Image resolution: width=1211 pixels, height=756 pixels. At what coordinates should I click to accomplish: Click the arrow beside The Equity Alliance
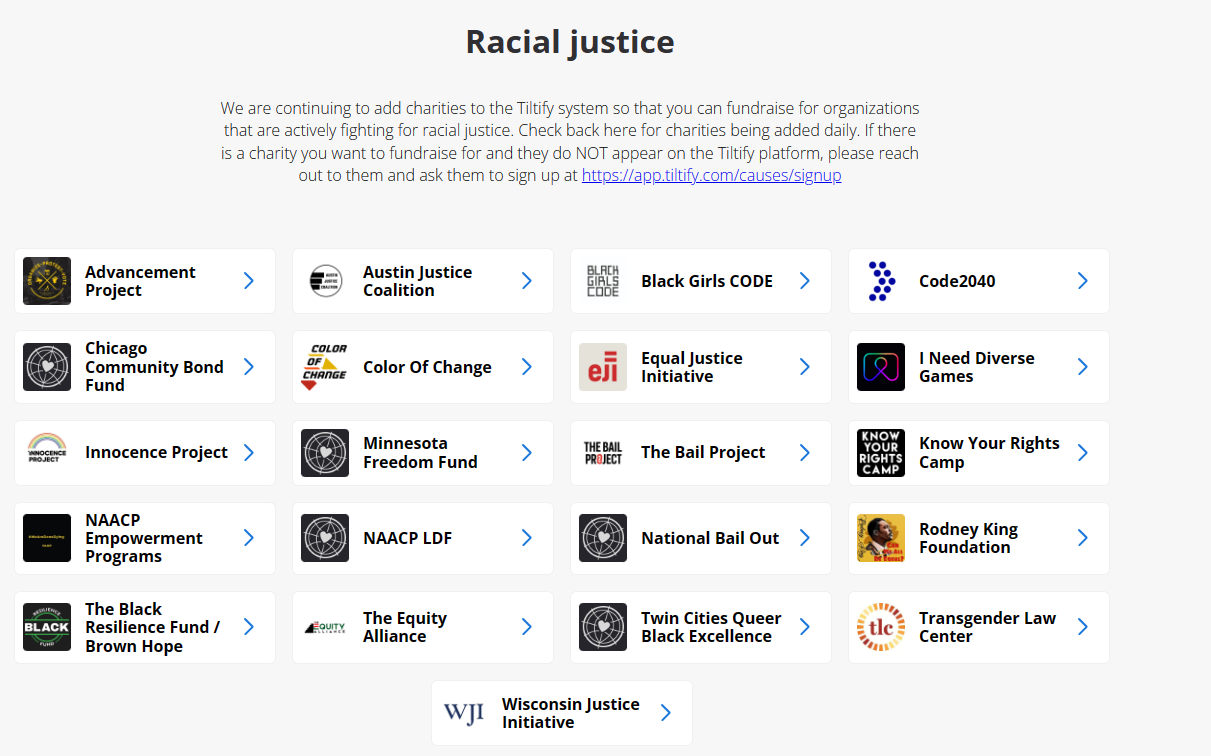[527, 627]
